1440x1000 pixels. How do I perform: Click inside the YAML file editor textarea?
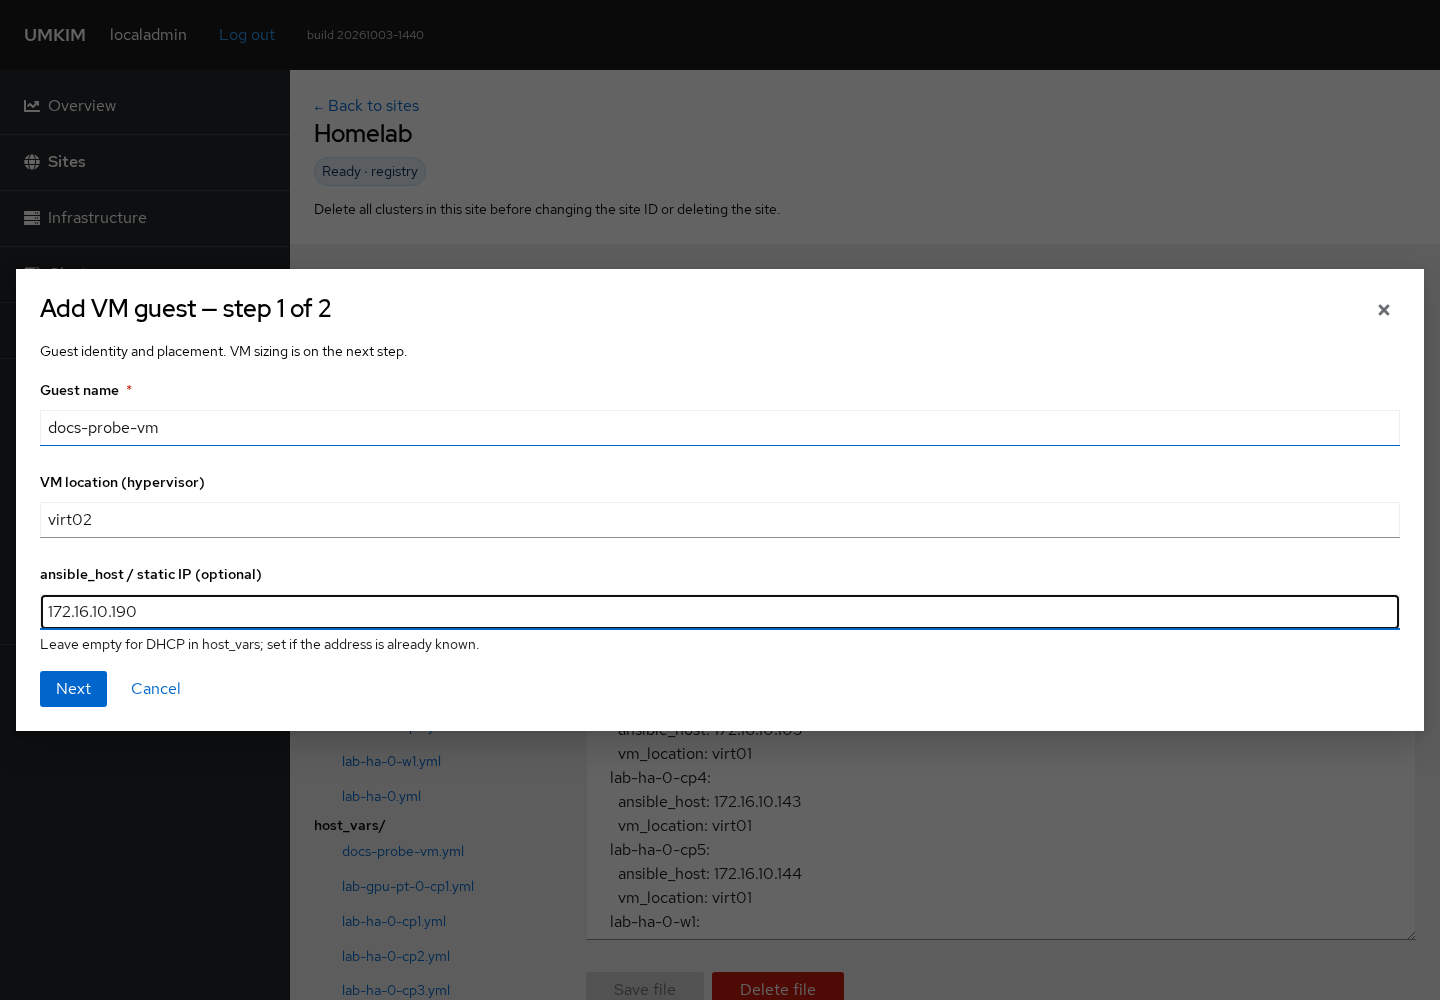tap(1000, 835)
